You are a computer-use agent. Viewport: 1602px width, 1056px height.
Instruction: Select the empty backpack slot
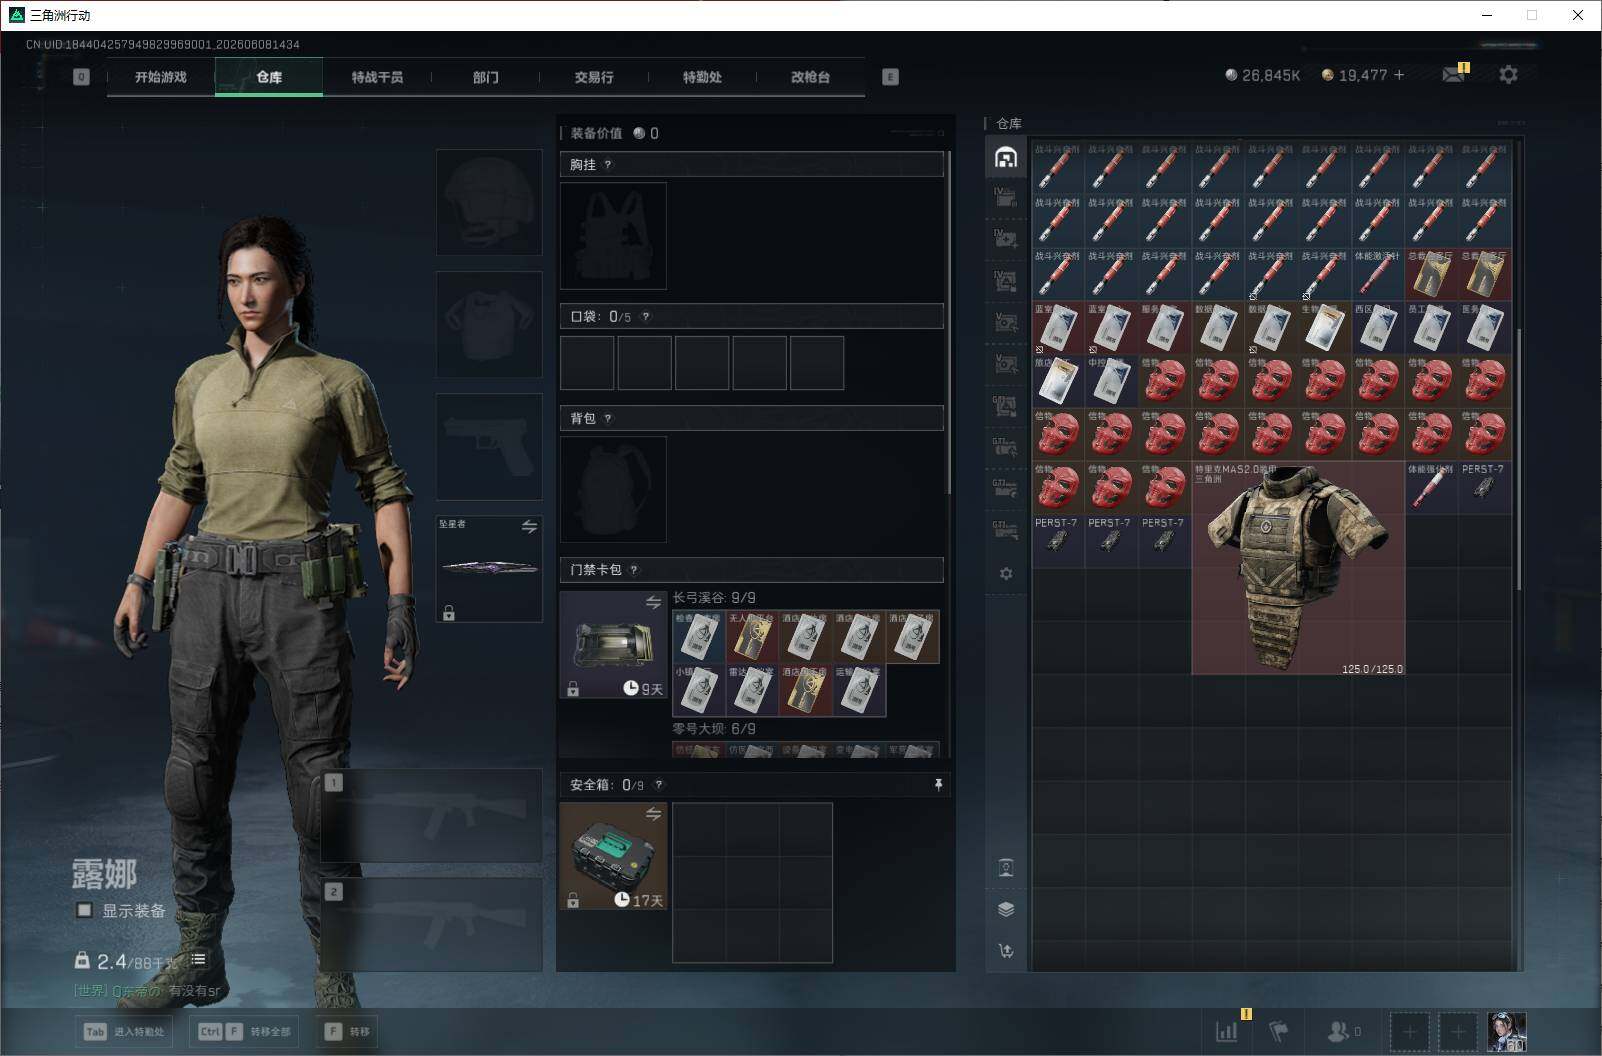[x=613, y=489]
